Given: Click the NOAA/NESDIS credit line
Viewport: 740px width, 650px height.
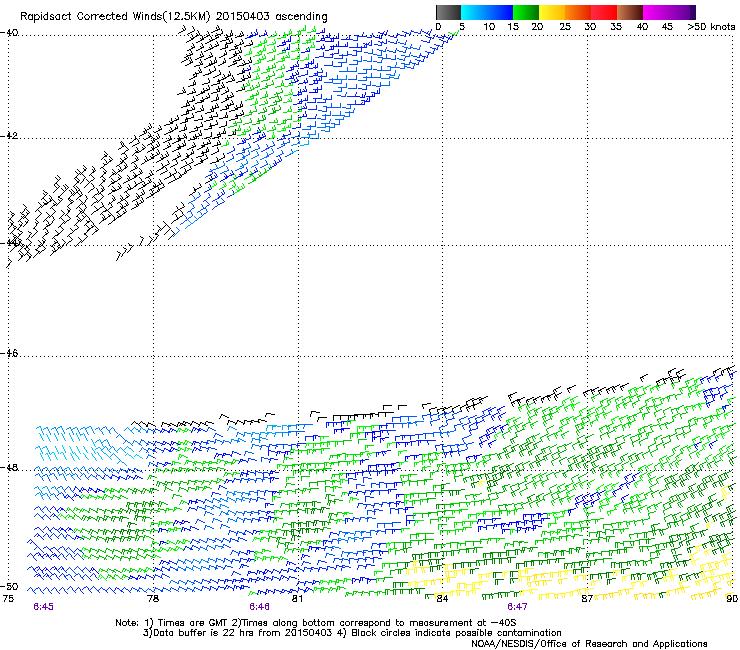Looking at the screenshot, I should 589,644.
